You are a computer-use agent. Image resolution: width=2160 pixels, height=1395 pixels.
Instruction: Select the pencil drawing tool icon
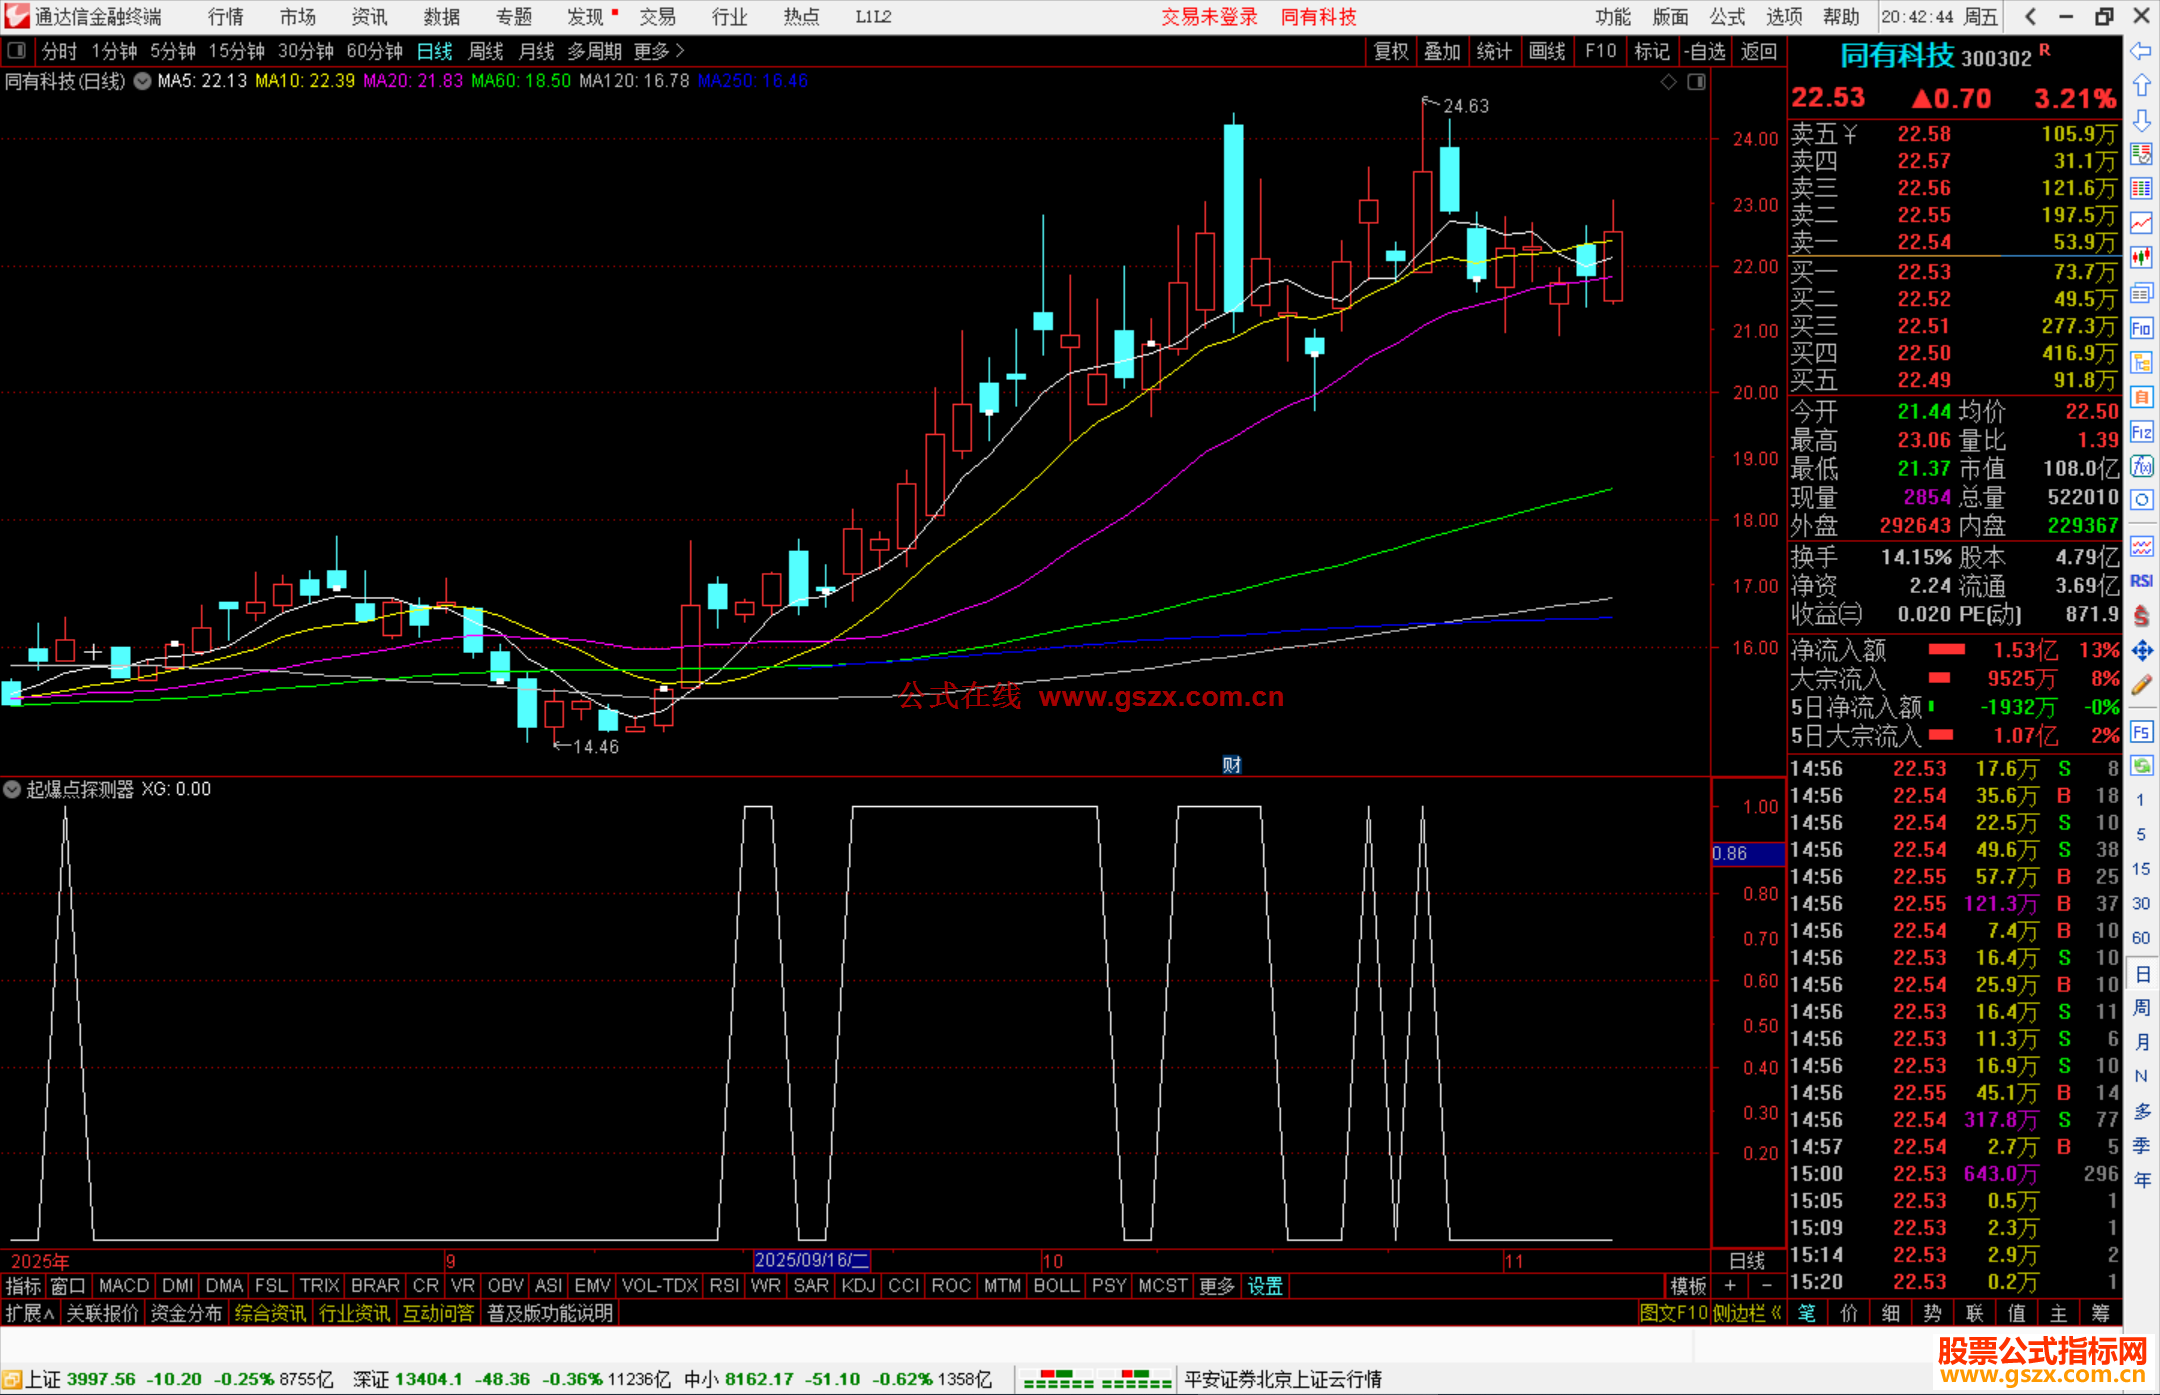pyautogui.click(x=2141, y=685)
